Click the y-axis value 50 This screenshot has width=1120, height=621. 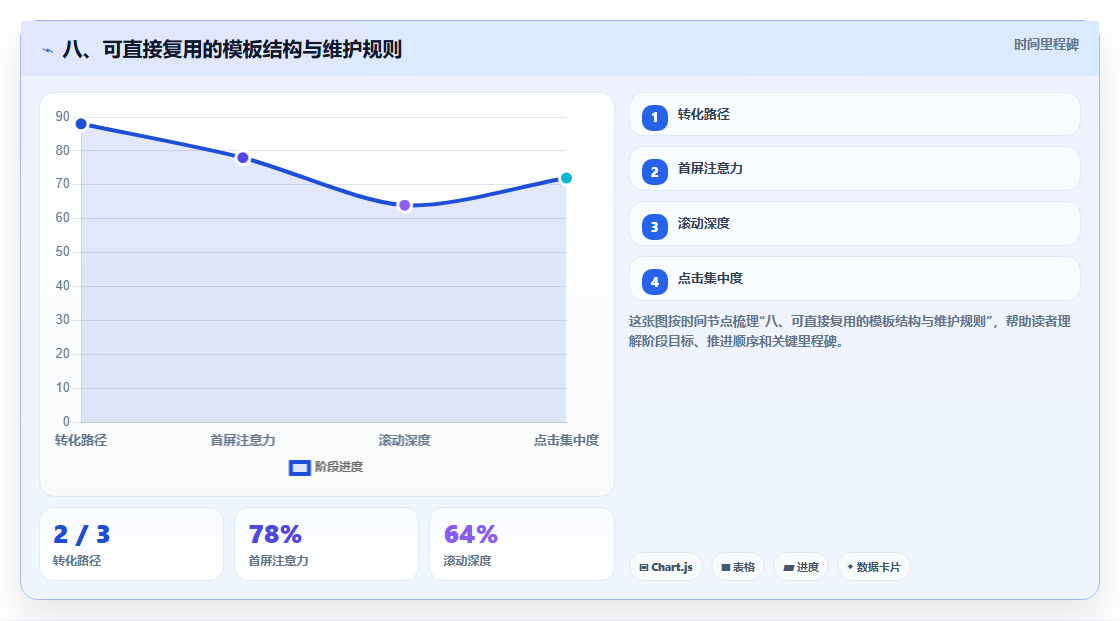(63, 252)
